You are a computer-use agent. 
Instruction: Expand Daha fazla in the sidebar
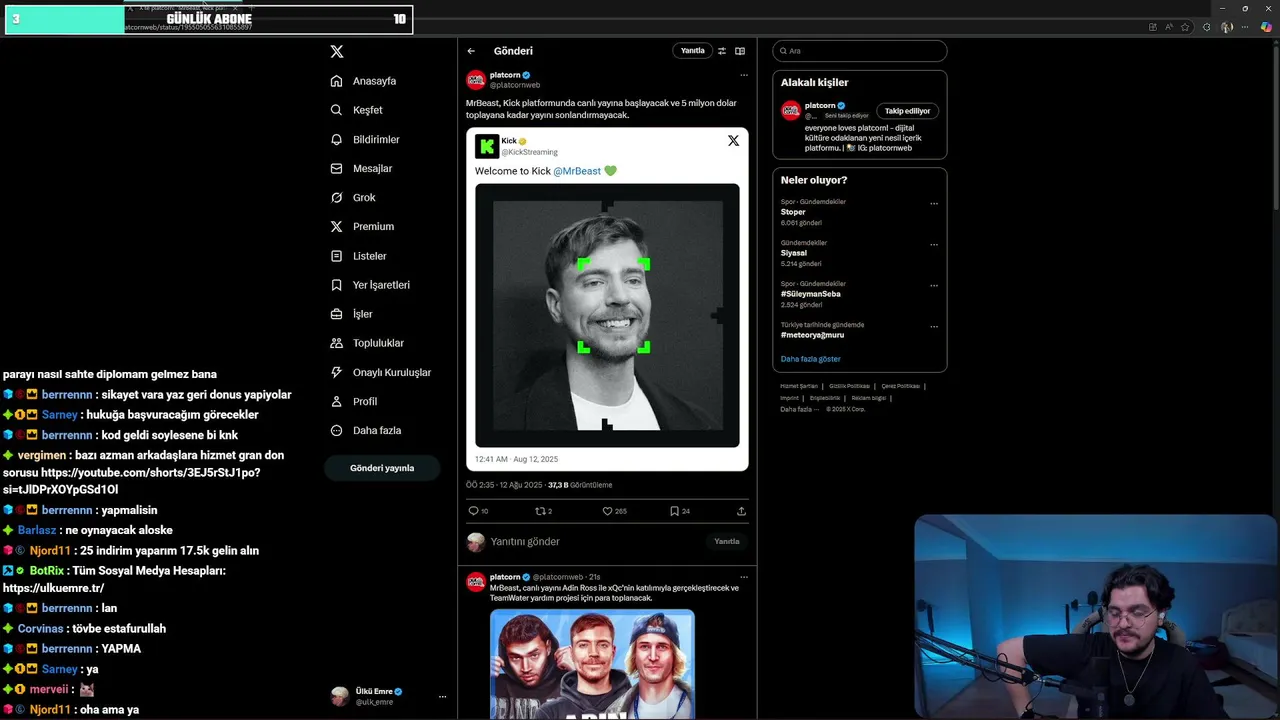366,430
